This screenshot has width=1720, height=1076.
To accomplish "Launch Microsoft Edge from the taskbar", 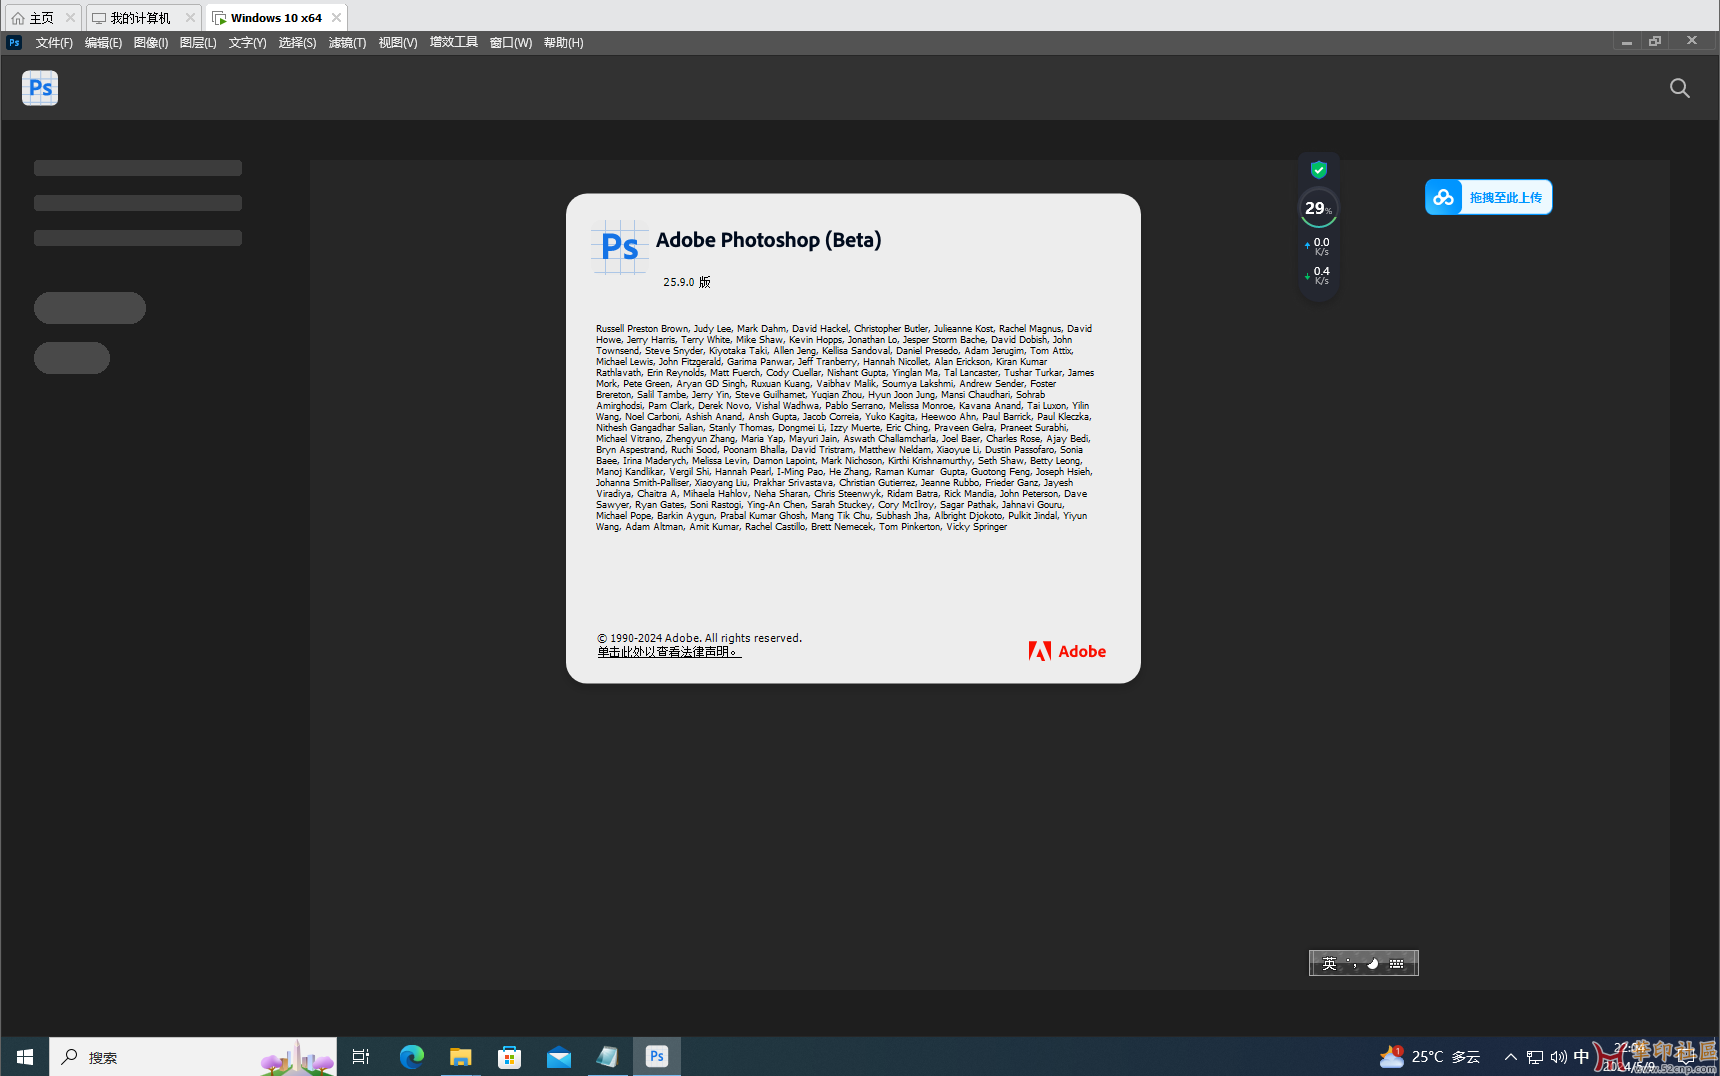I will coord(411,1057).
